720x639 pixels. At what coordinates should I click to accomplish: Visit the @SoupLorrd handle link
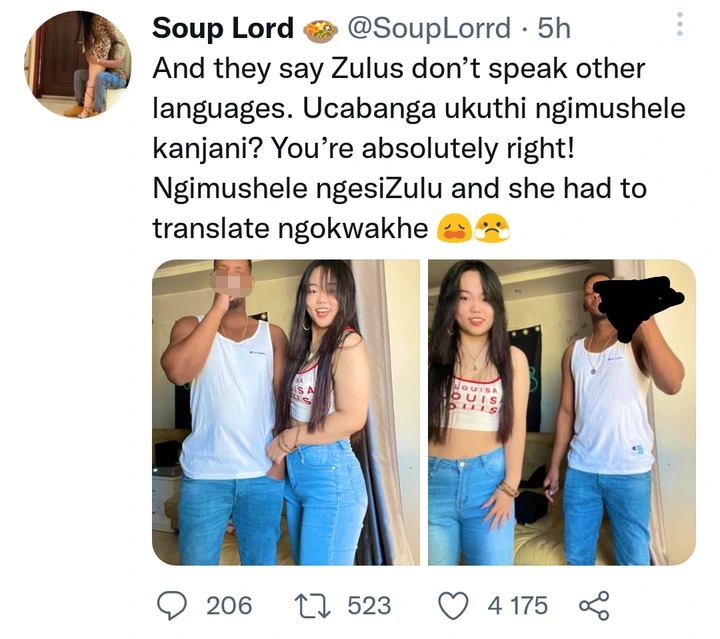pos(429,28)
